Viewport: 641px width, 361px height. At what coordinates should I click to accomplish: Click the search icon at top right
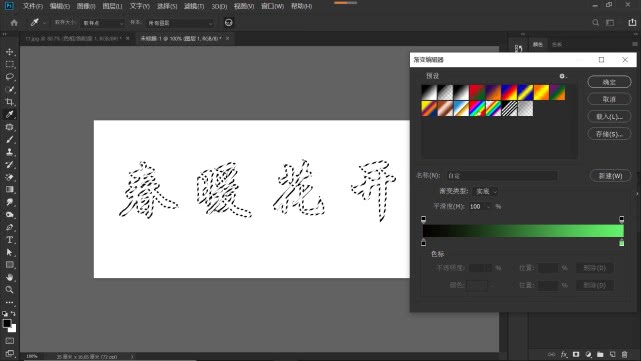click(596, 23)
